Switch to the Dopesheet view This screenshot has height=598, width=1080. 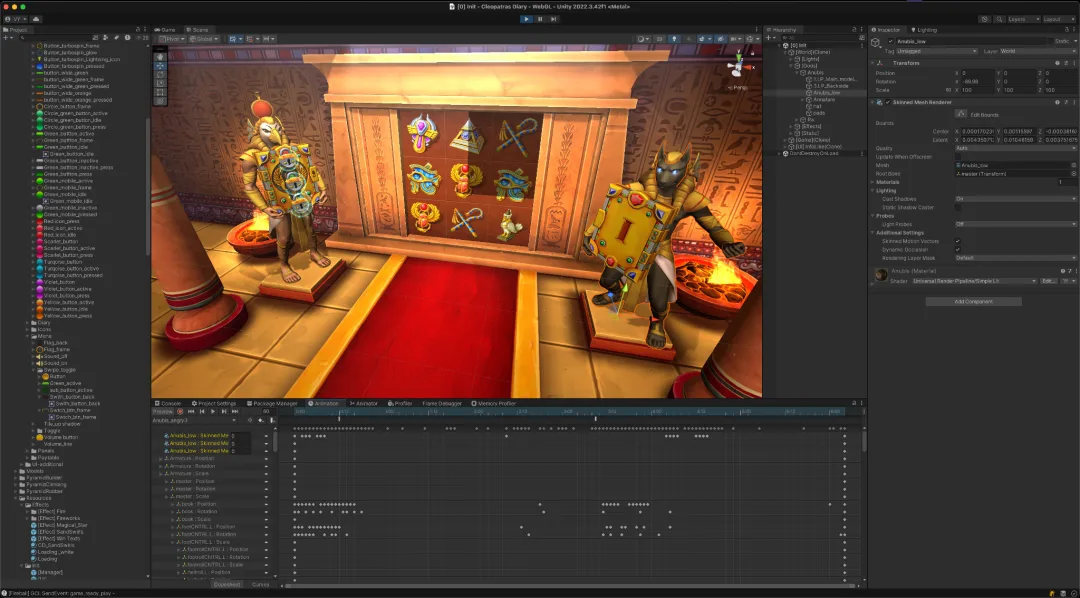coord(227,584)
